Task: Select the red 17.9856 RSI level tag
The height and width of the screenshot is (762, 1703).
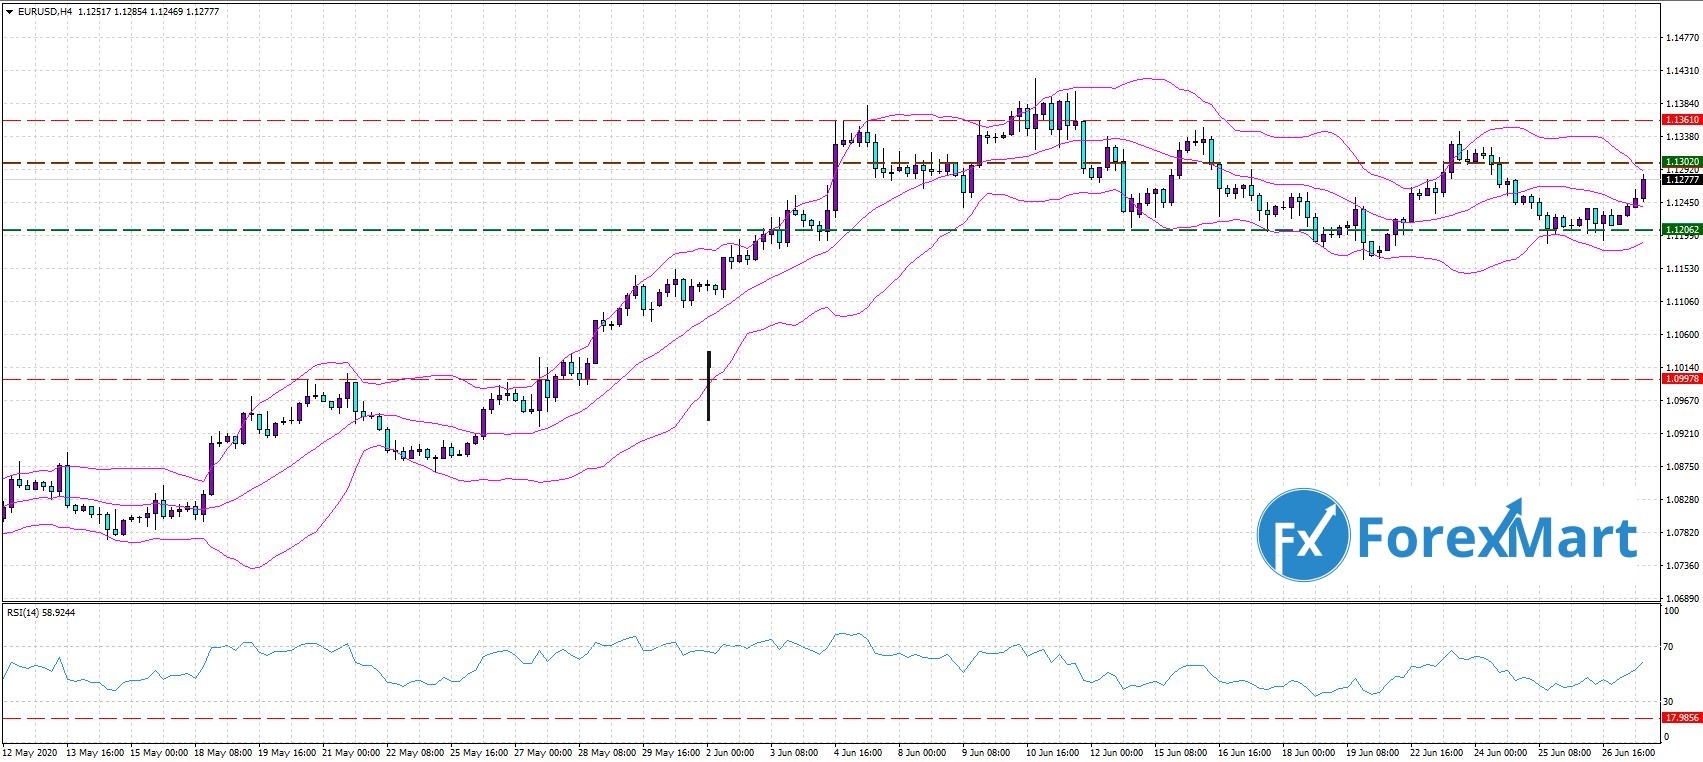Action: click(x=1680, y=717)
